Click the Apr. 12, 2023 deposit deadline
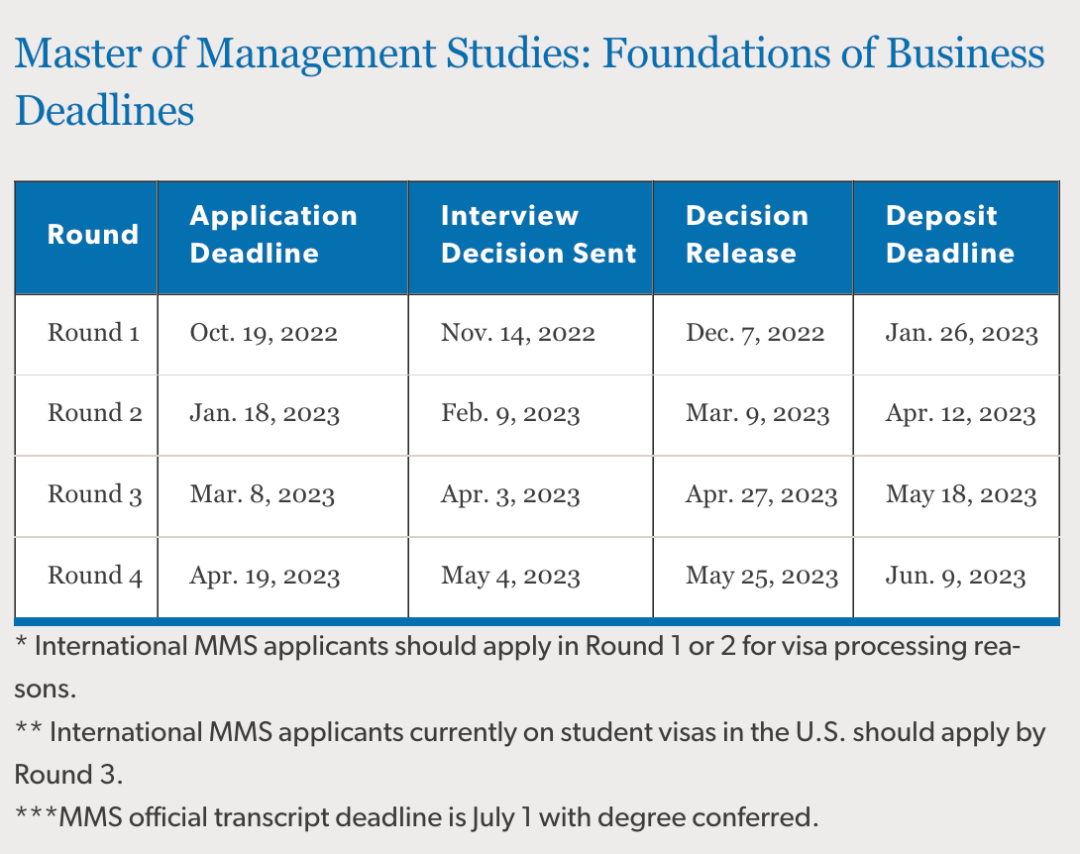This screenshot has height=854, width=1080. pos(961,414)
